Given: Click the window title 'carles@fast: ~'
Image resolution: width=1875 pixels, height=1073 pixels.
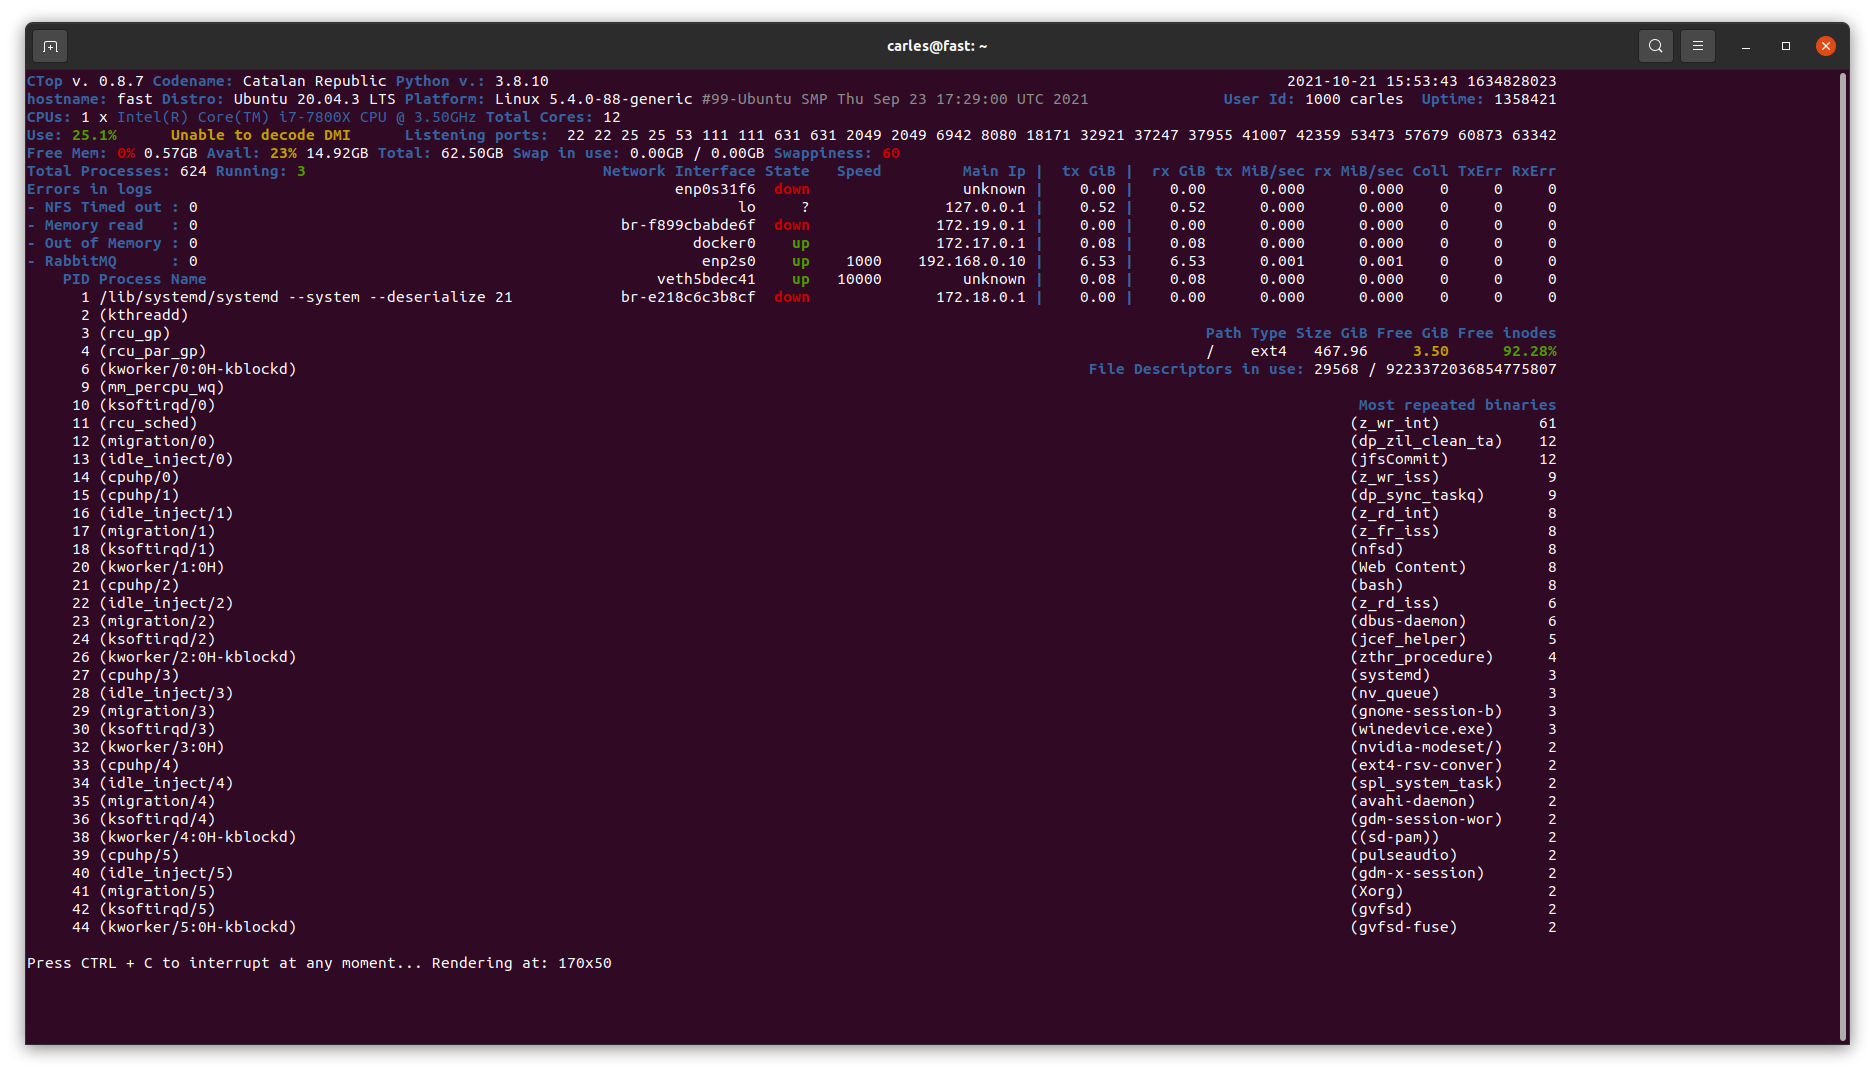Looking at the screenshot, I should tap(936, 46).
